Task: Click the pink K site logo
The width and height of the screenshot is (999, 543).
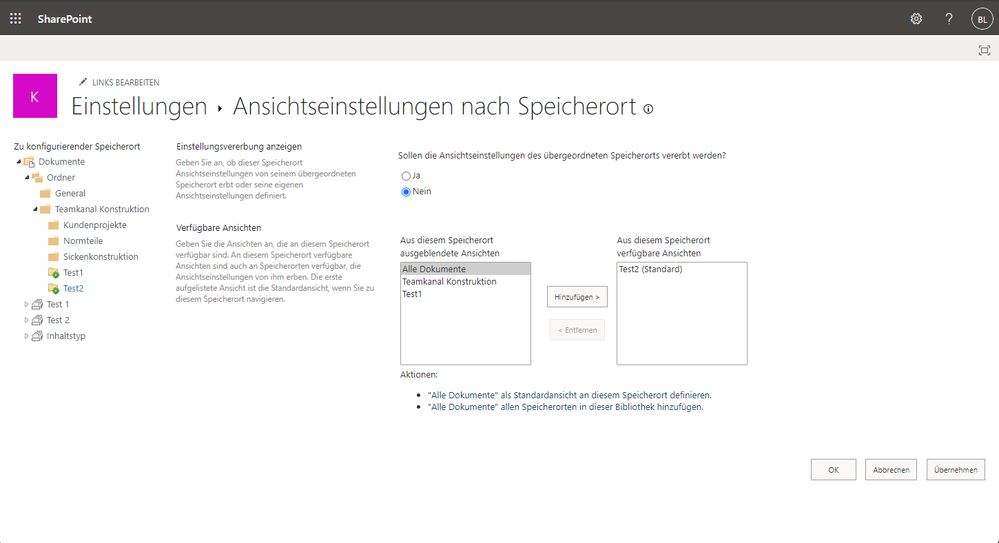Action: point(35,96)
